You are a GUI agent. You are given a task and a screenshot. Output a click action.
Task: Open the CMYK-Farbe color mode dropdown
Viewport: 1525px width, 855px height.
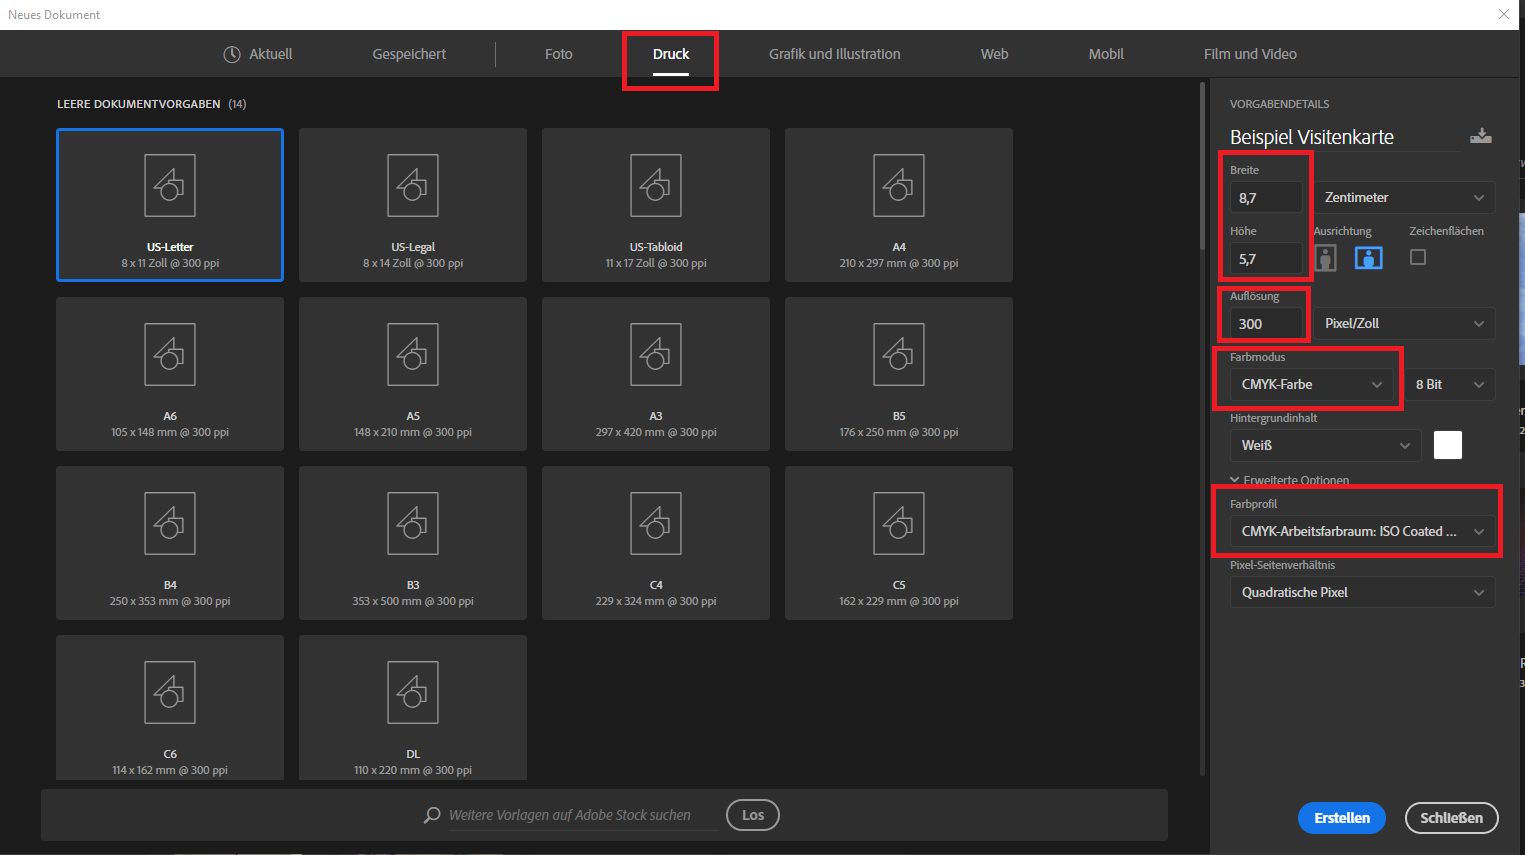pos(1311,384)
